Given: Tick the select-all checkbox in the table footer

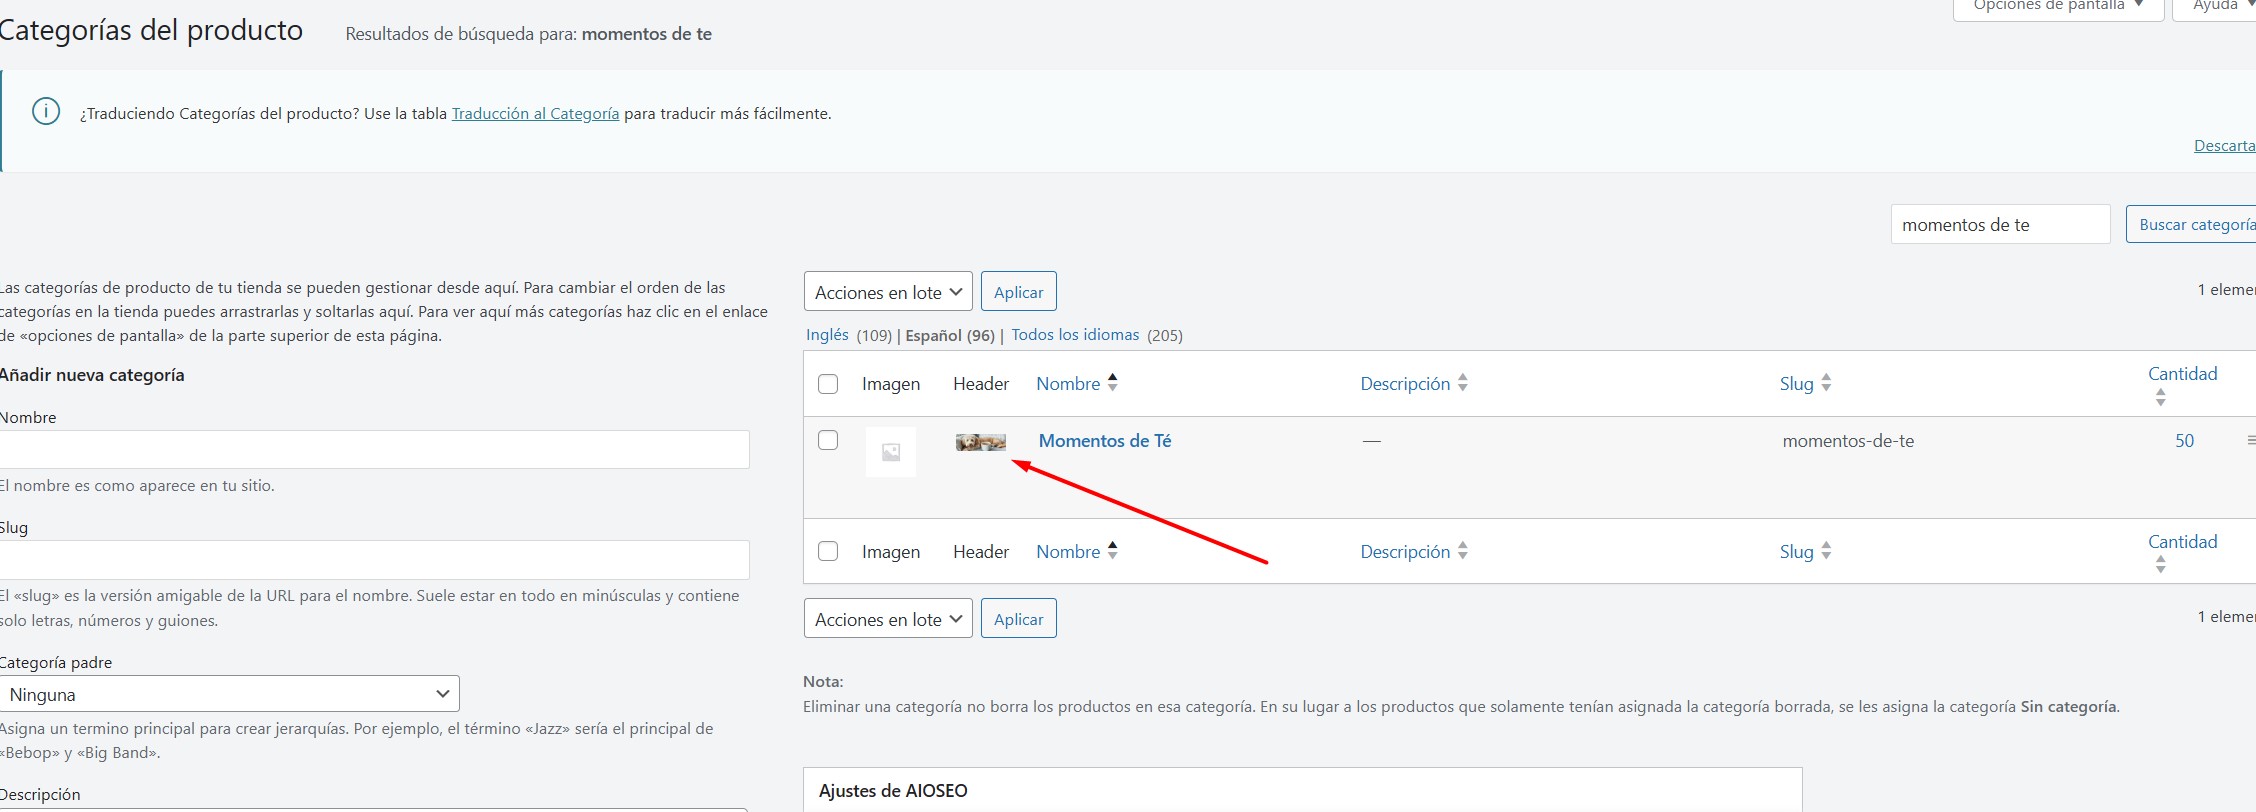Looking at the screenshot, I should (x=828, y=551).
